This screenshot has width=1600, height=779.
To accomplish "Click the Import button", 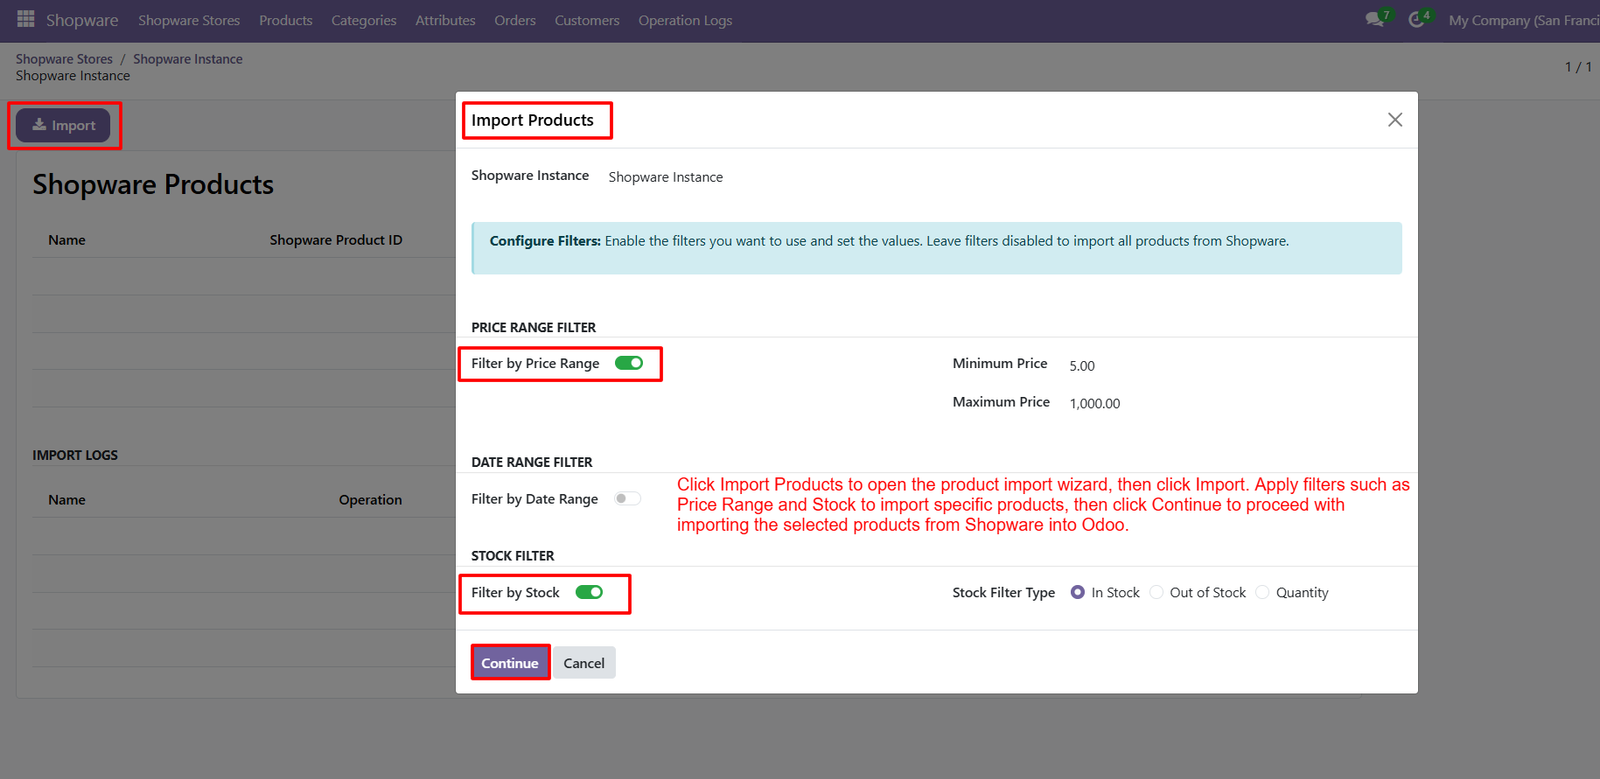I will click(63, 125).
